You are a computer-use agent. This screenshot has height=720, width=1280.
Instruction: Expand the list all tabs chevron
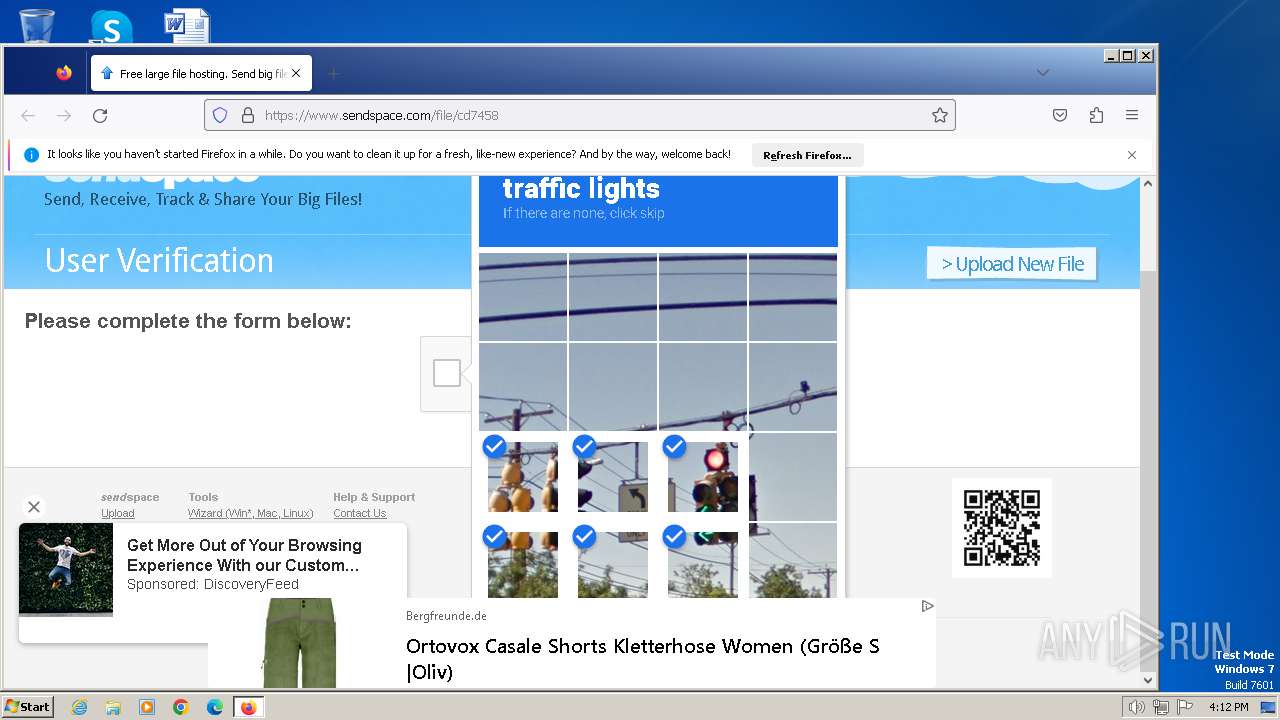(1043, 73)
